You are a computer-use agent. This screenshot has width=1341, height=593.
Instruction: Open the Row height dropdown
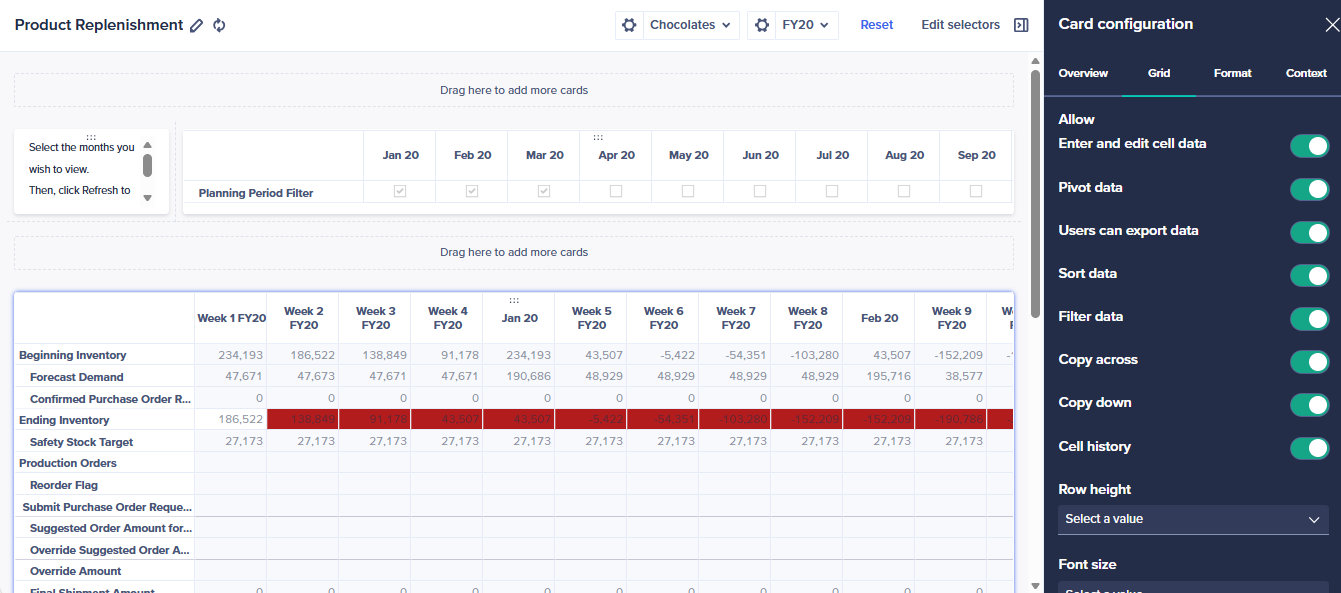(x=1193, y=519)
